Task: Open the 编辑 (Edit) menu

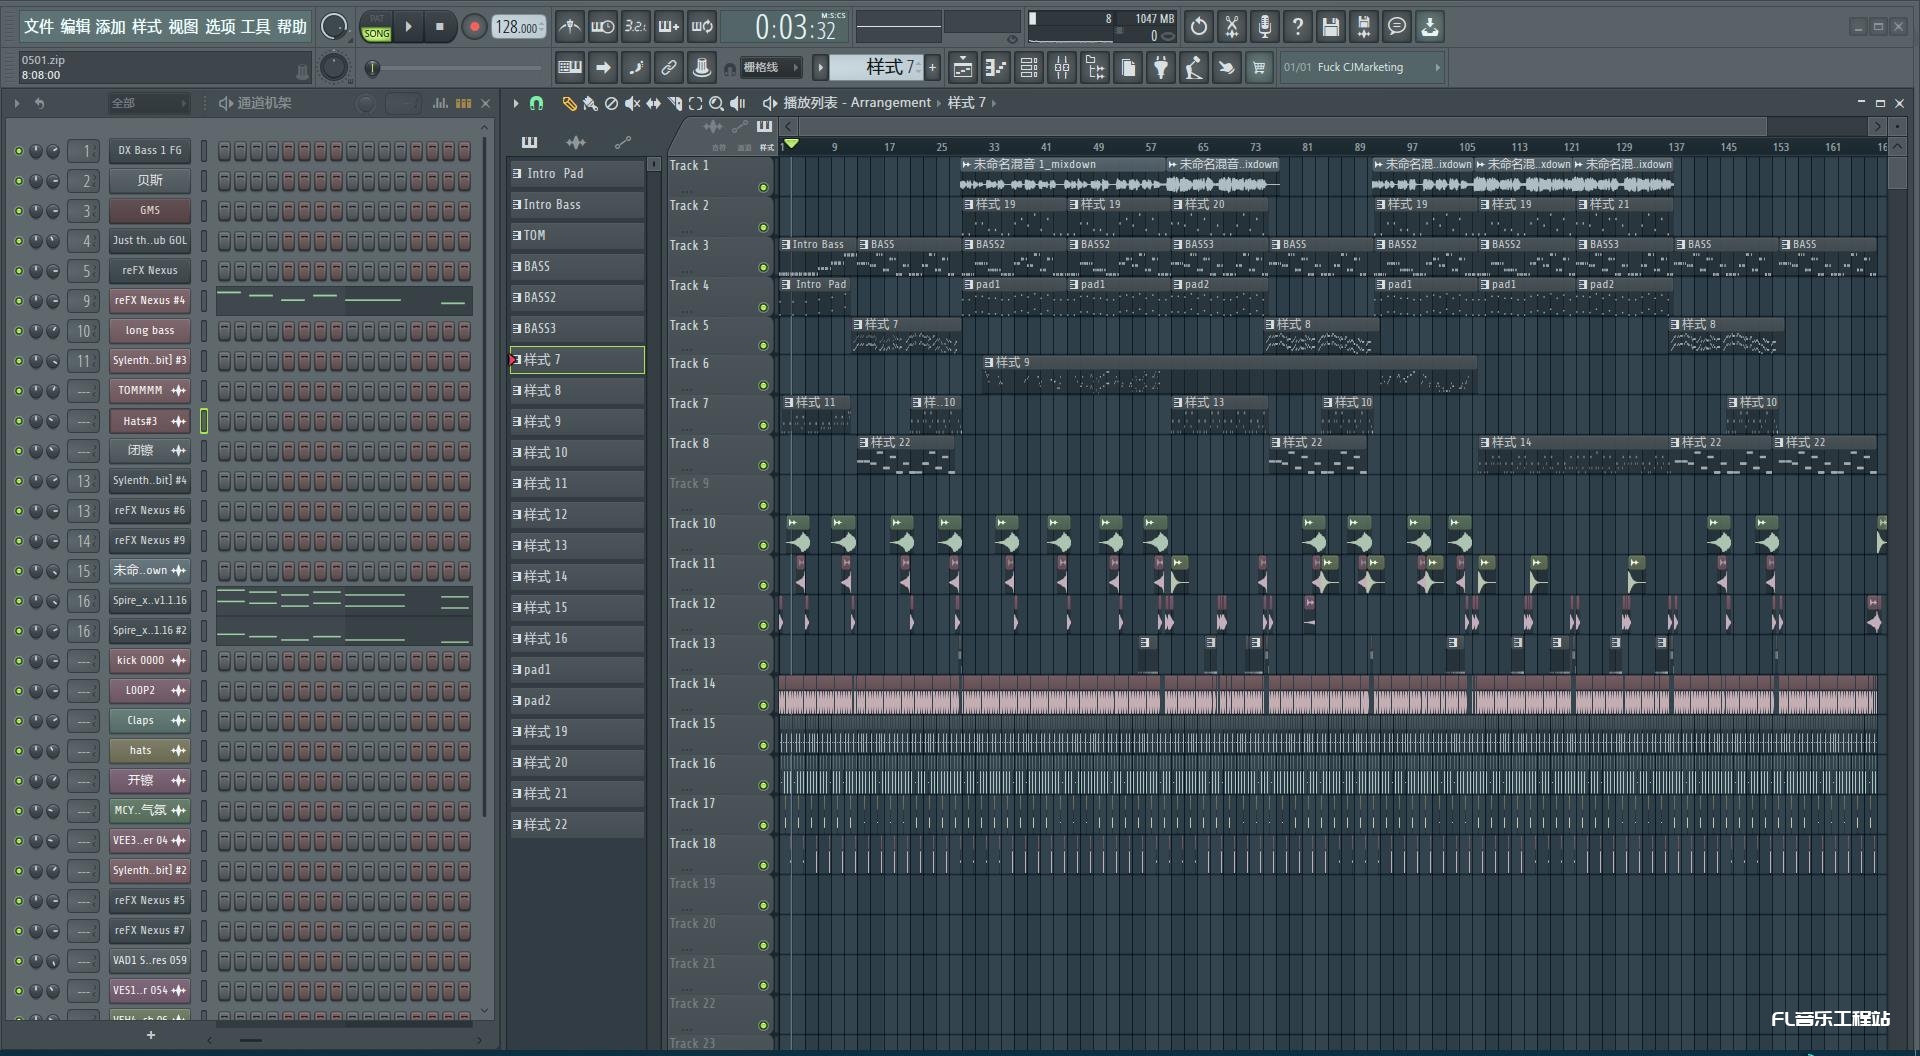Action: click(x=75, y=27)
